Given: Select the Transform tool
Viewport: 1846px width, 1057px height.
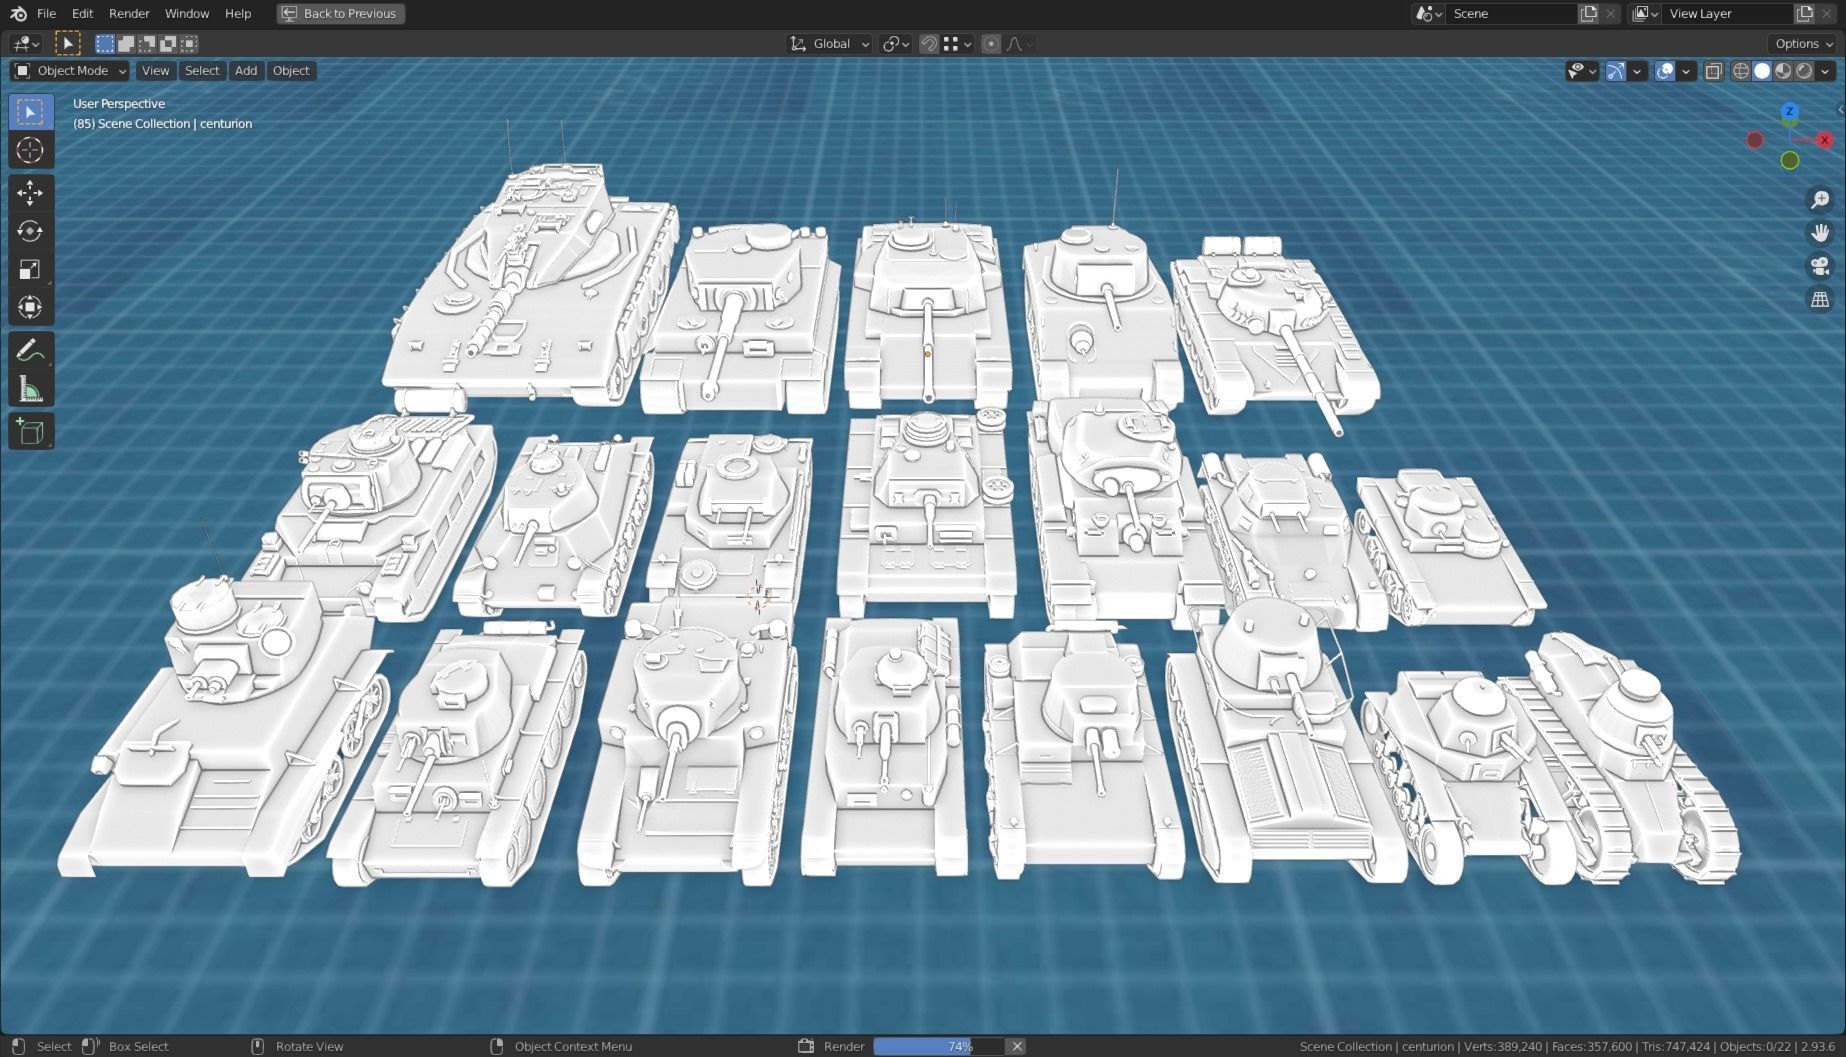Looking at the screenshot, I should tap(31, 307).
